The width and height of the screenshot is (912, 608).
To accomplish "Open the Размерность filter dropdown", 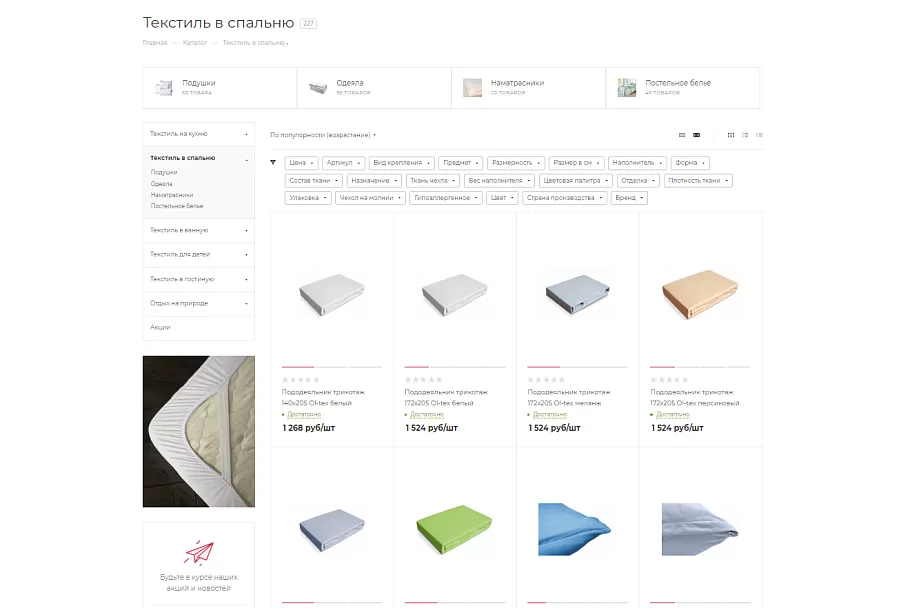I will coord(516,163).
